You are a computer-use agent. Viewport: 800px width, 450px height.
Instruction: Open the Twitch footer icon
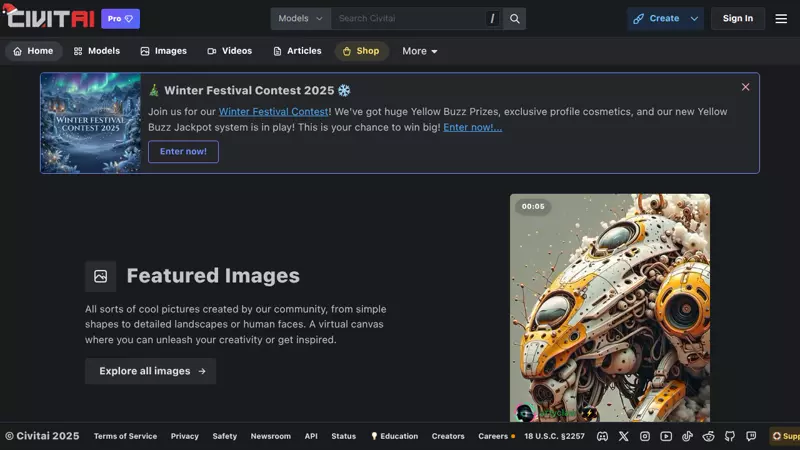751,436
